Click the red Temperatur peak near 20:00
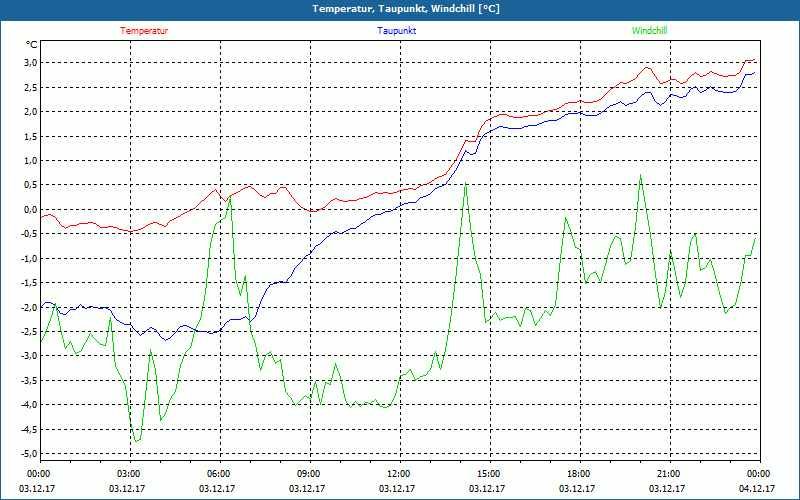Viewport: 800px width, 500px height. click(647, 67)
